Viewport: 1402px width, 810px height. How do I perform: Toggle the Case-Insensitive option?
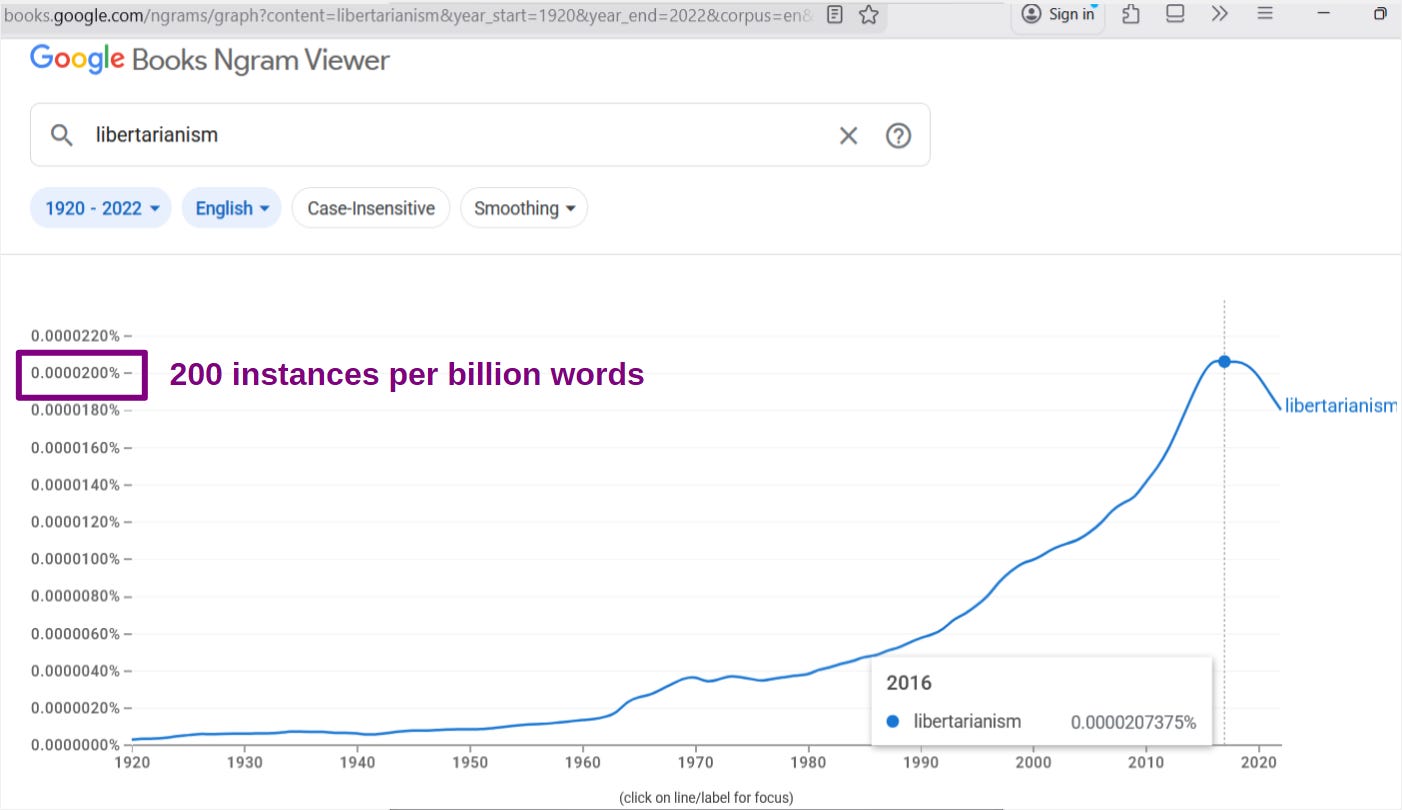point(371,208)
